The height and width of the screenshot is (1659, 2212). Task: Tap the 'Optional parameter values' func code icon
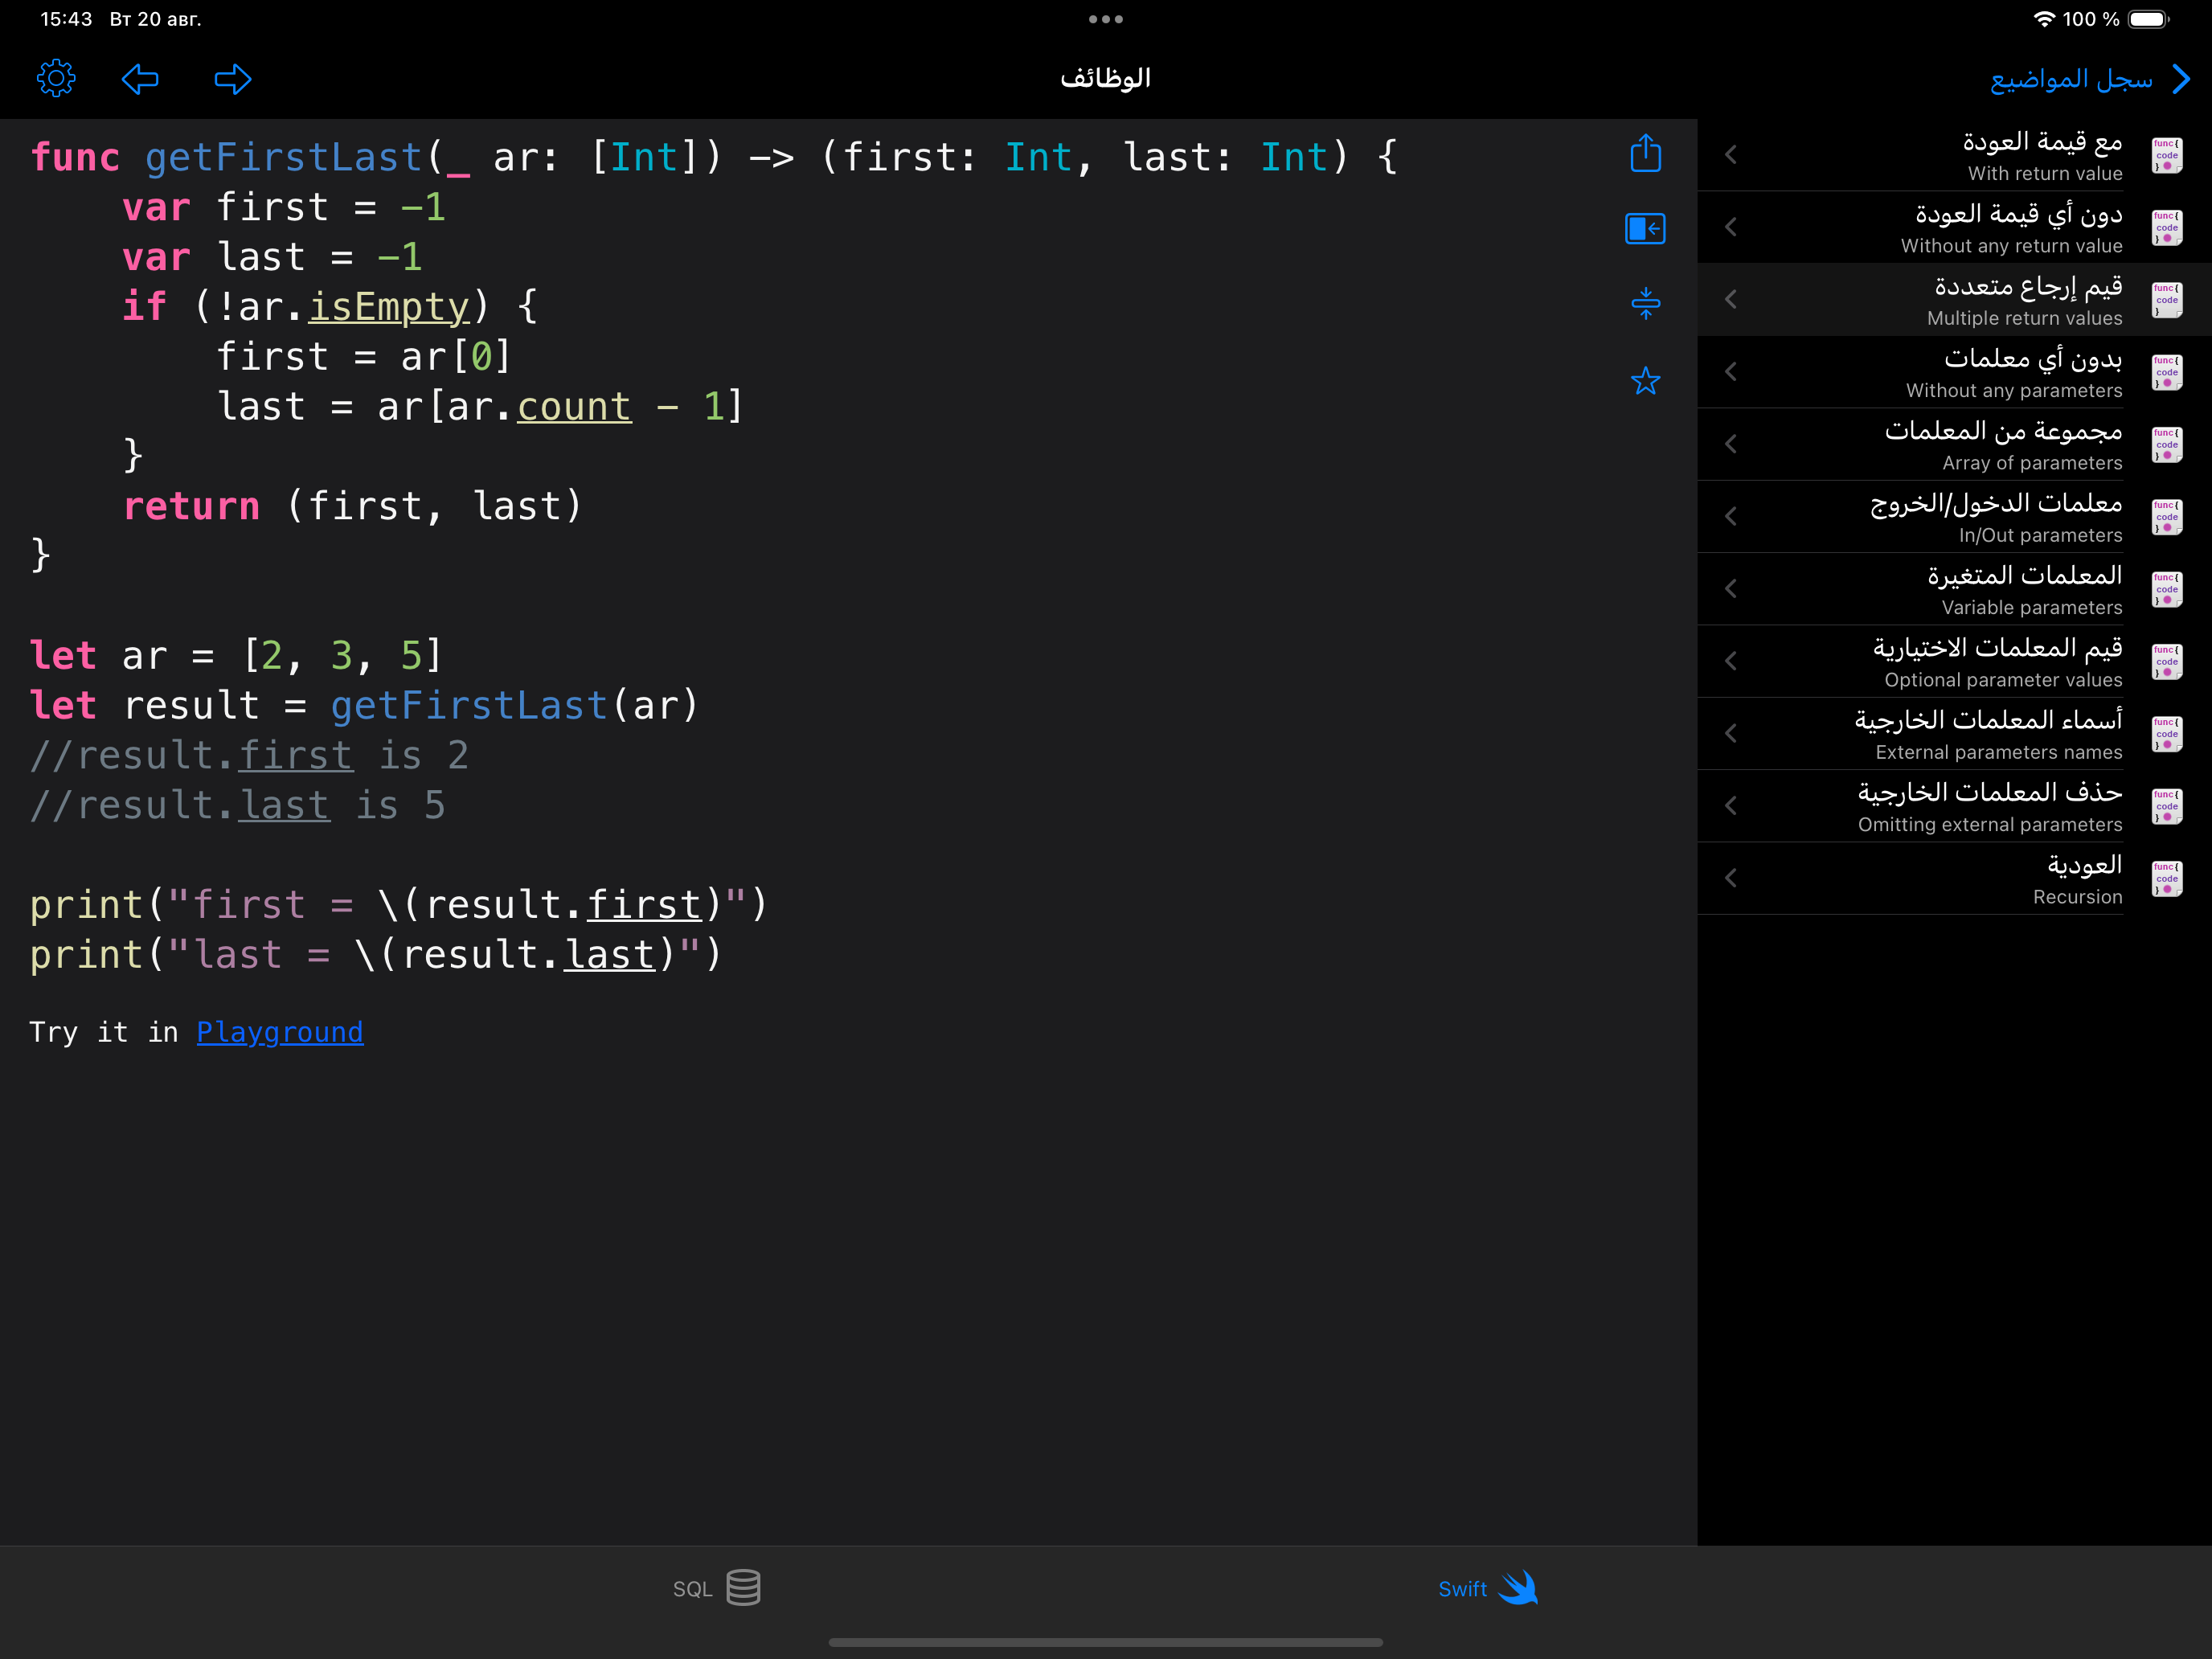pos(2166,661)
